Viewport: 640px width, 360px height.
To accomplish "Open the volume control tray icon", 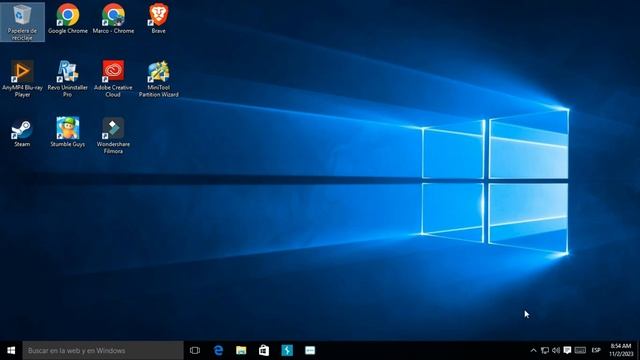I will [x=556, y=350].
